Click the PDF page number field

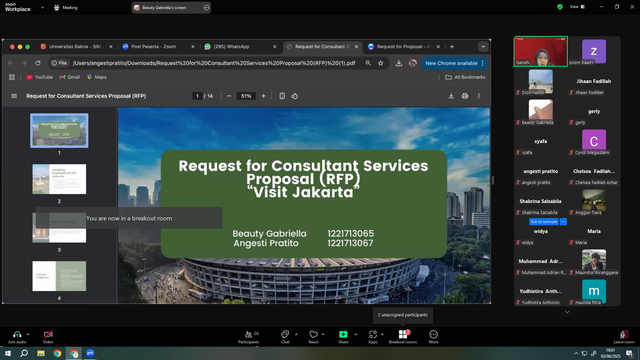tap(197, 96)
